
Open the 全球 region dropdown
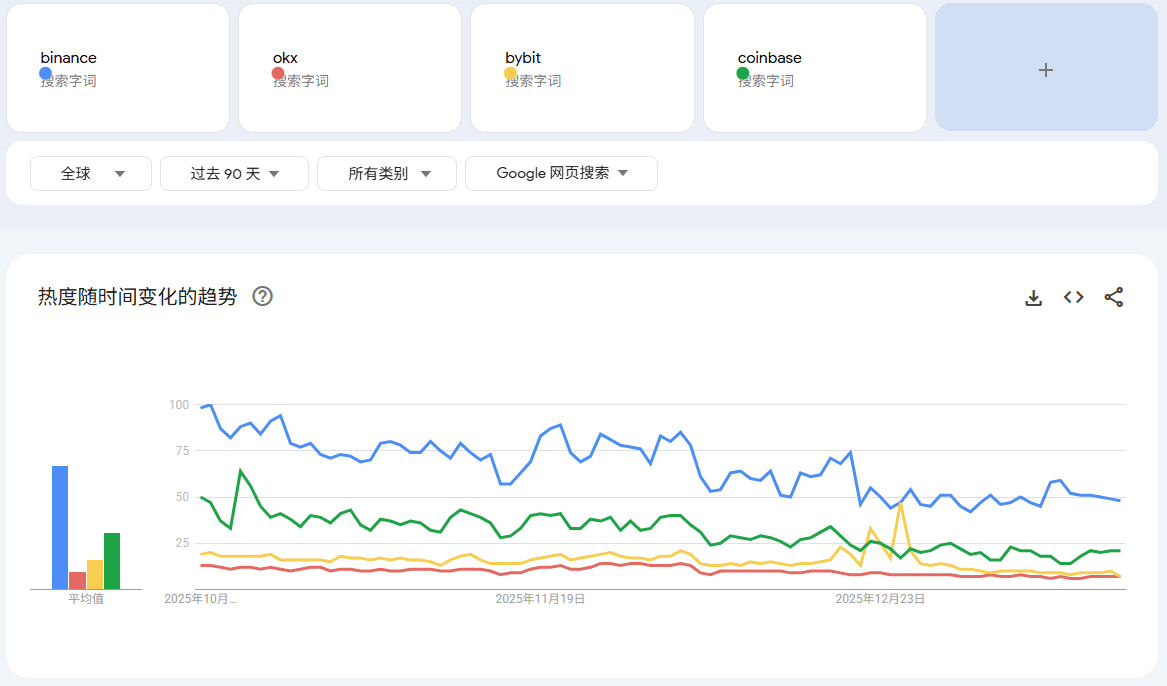pos(91,173)
